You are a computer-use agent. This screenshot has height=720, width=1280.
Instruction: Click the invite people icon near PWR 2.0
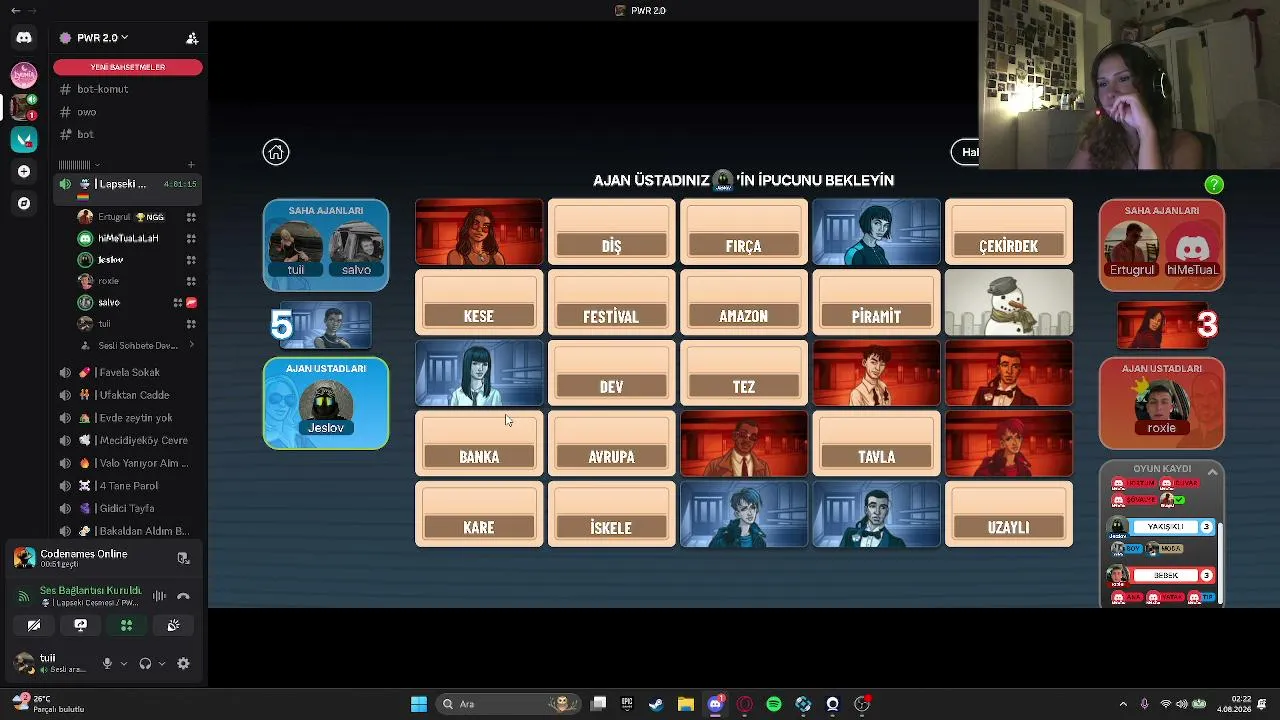192,38
